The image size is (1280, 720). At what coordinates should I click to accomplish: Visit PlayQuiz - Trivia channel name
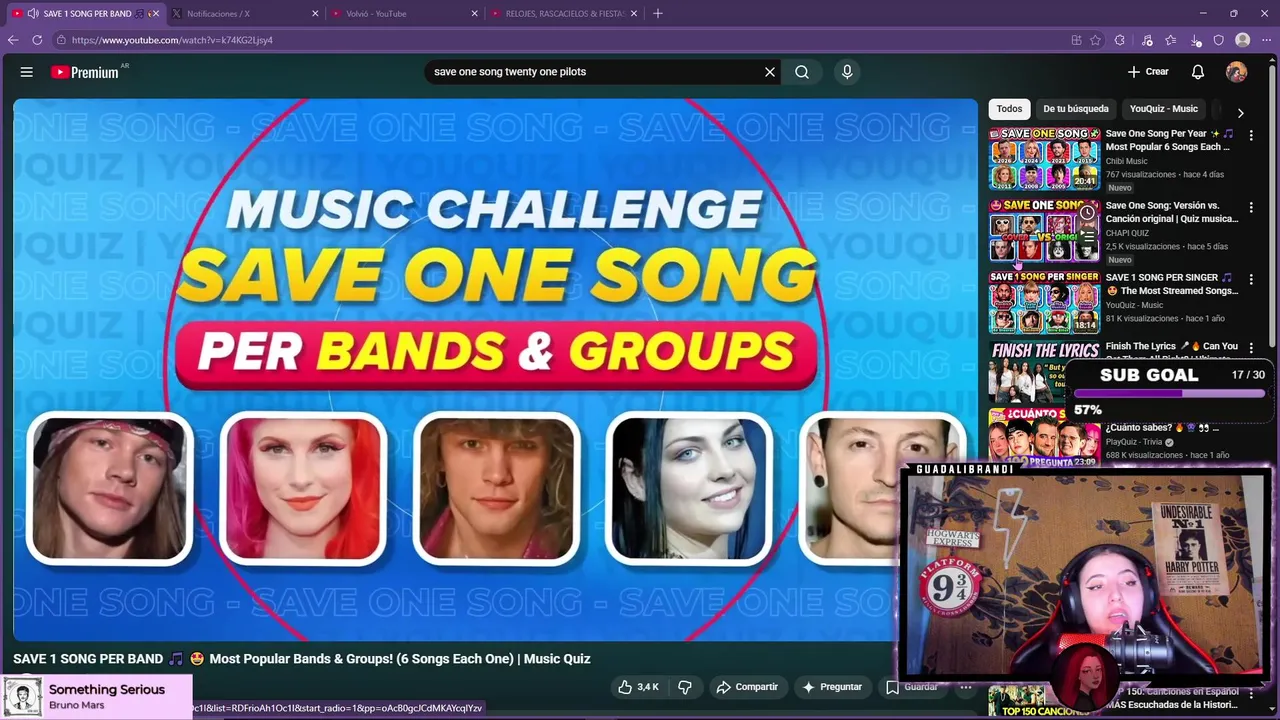tap(1134, 442)
